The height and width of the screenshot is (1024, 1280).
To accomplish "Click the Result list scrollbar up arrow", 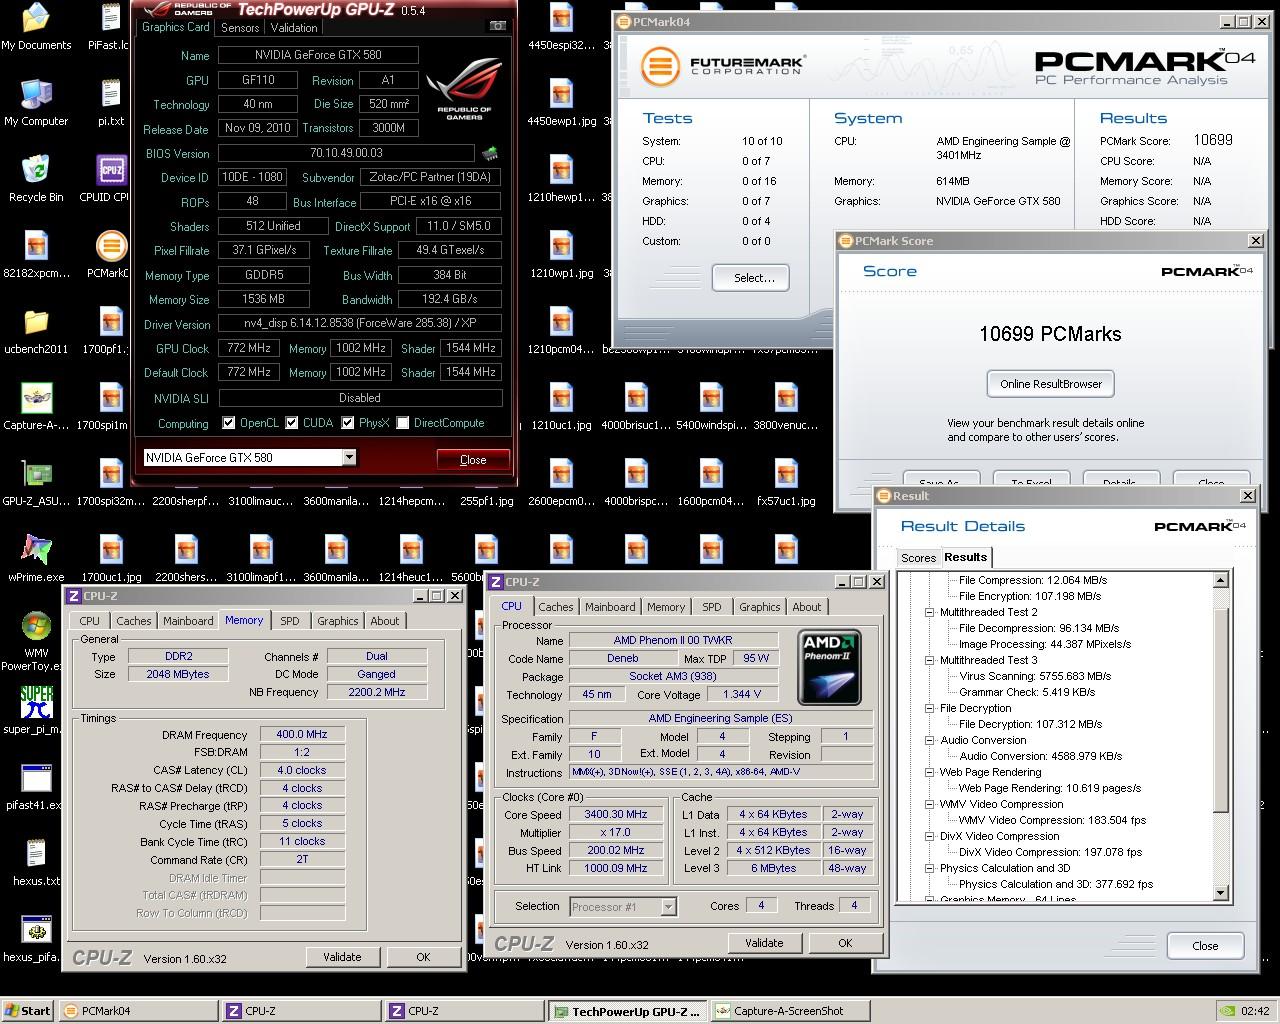I will click(1220, 580).
